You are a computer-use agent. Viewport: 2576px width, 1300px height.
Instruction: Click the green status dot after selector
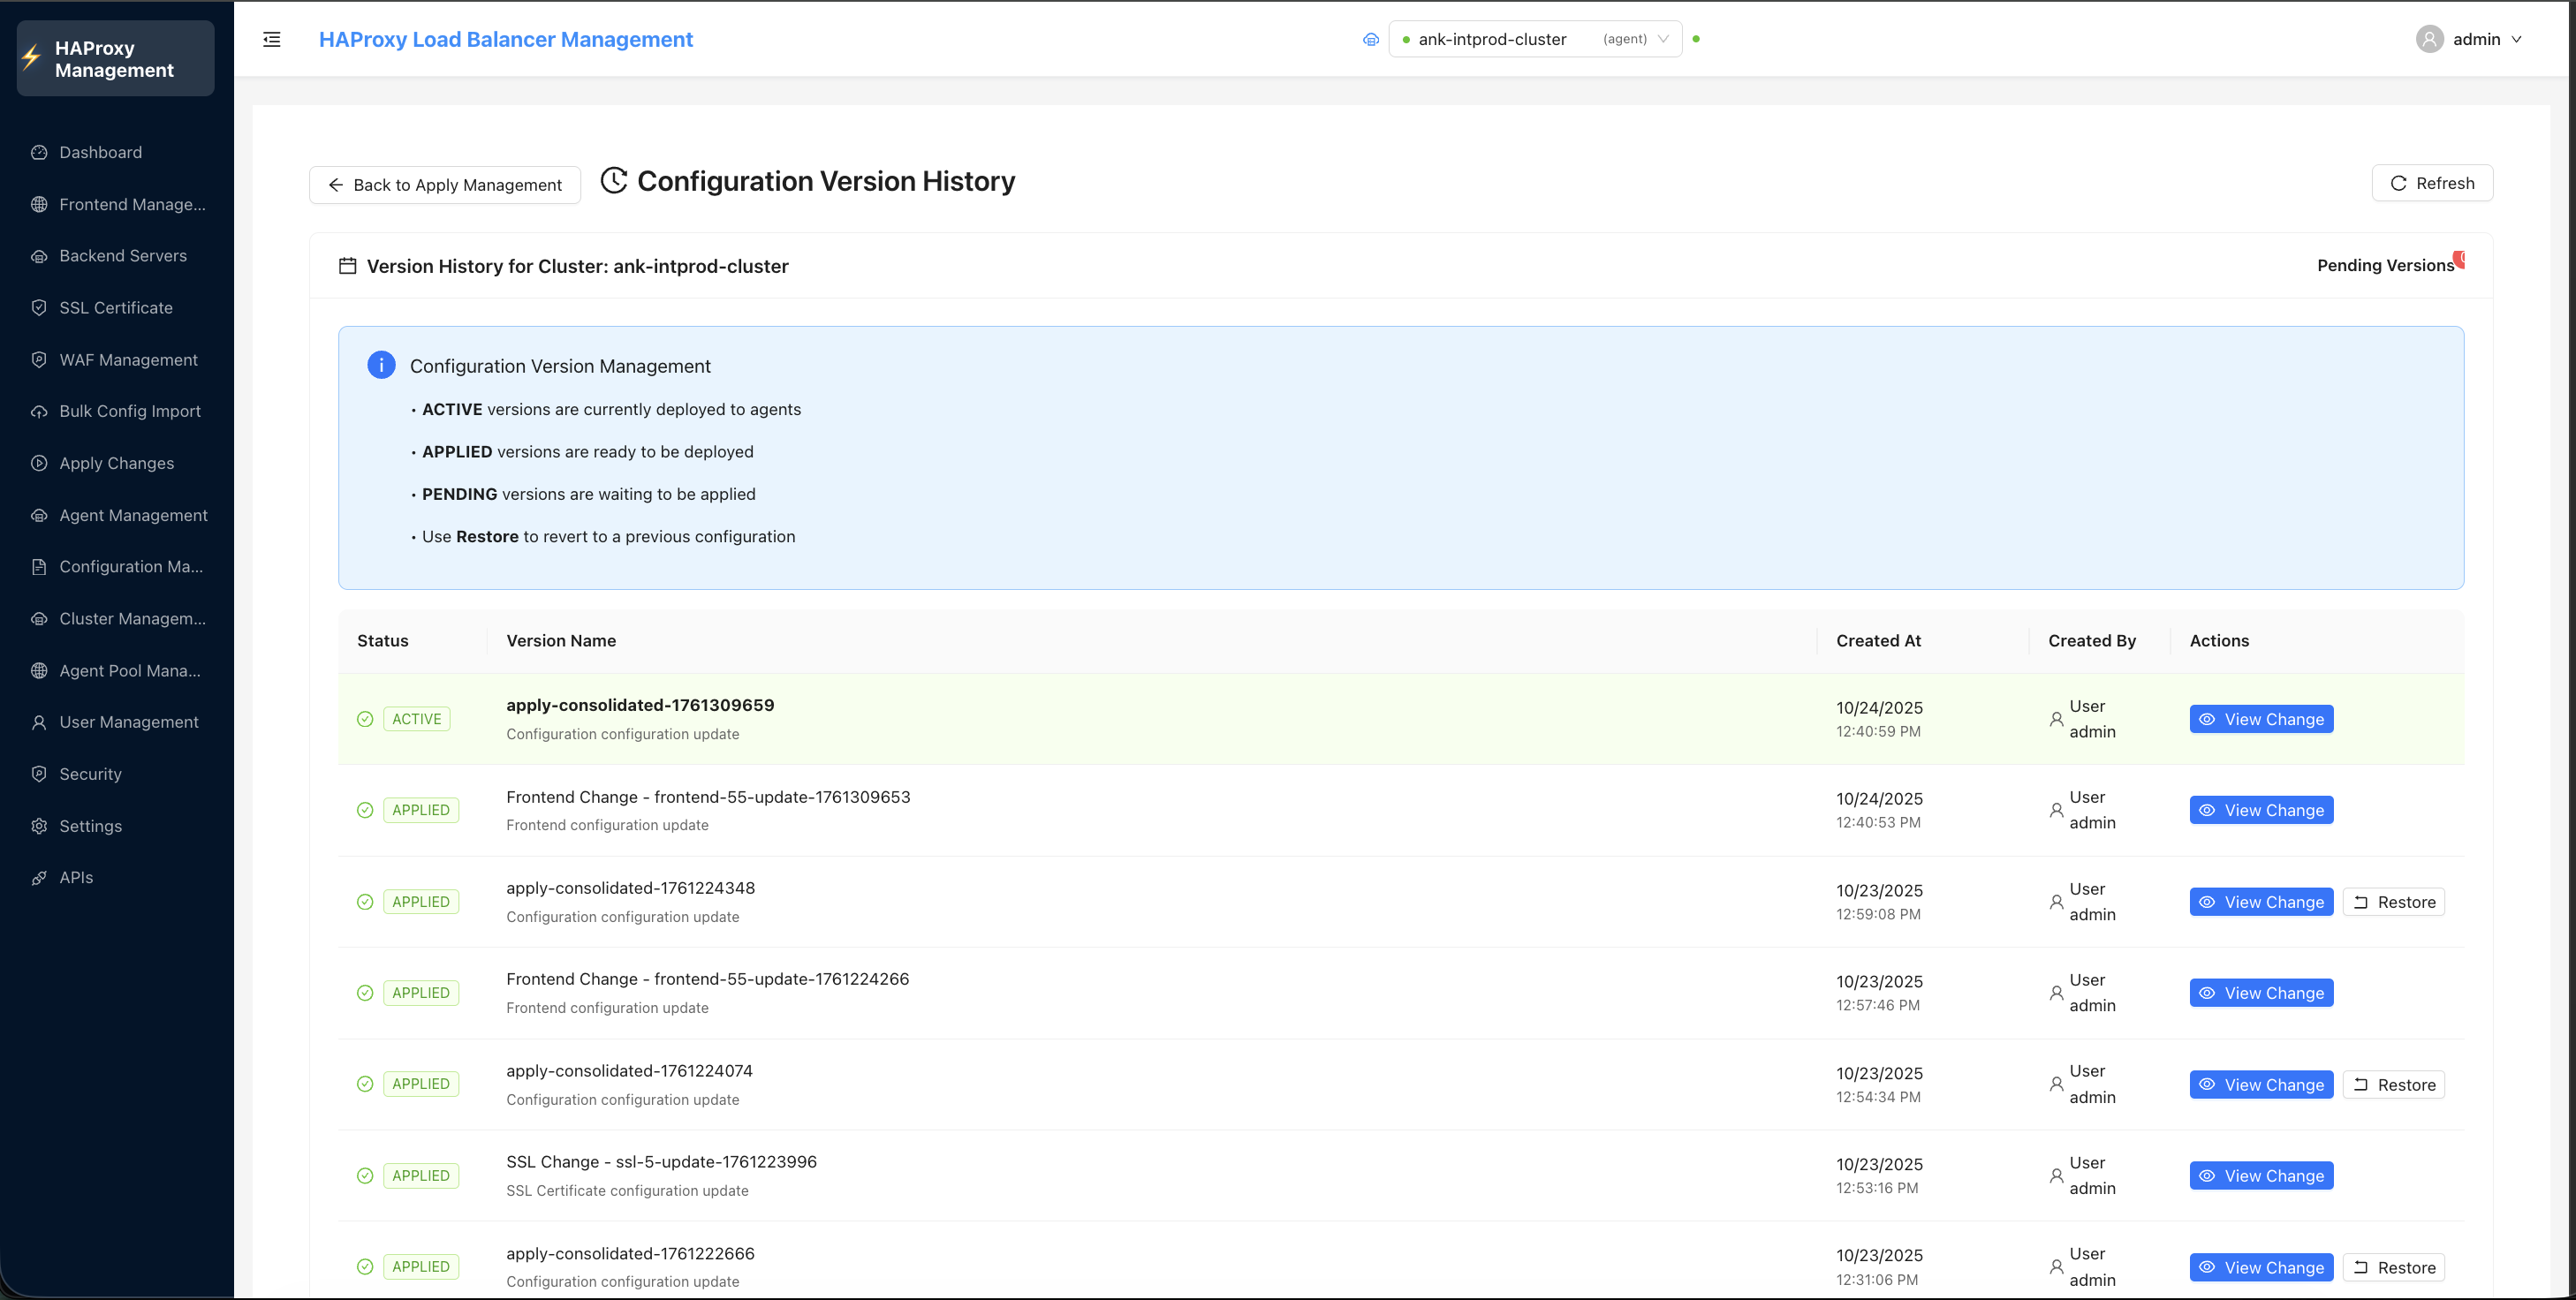(x=1696, y=39)
